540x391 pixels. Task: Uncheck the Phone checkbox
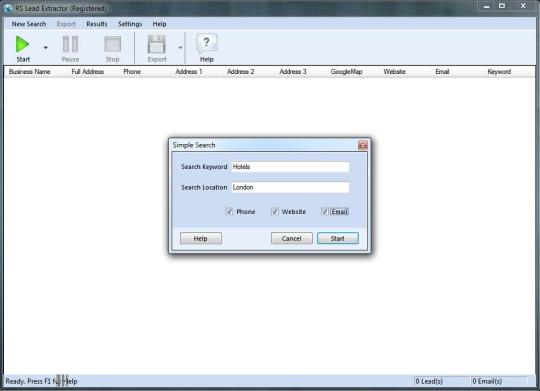pyautogui.click(x=229, y=212)
